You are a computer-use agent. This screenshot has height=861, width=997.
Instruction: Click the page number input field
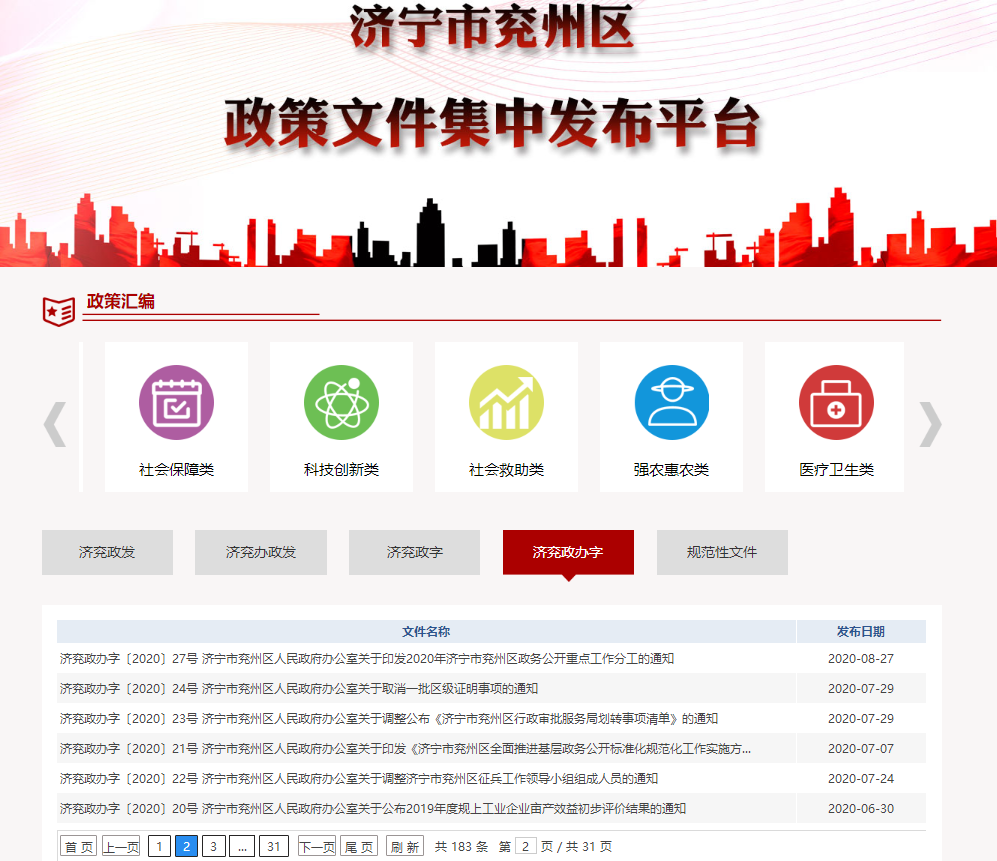click(526, 847)
